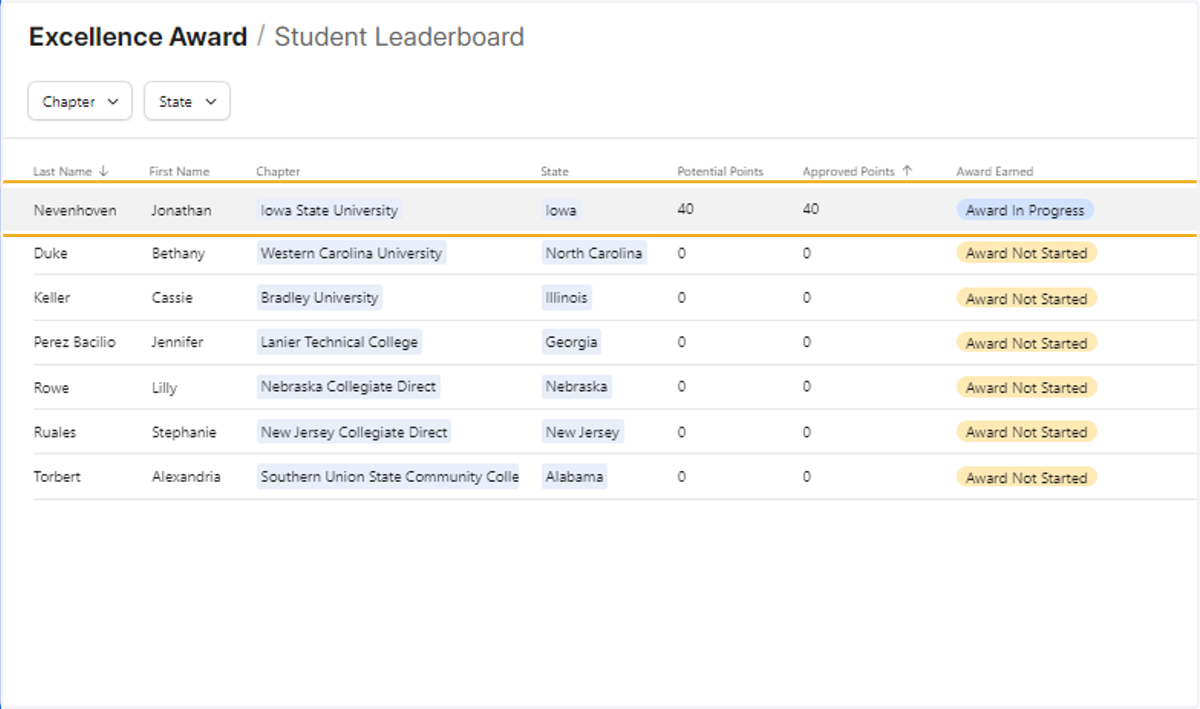Select the Ruales last name cell
This screenshot has width=1200, height=709.
55,432
